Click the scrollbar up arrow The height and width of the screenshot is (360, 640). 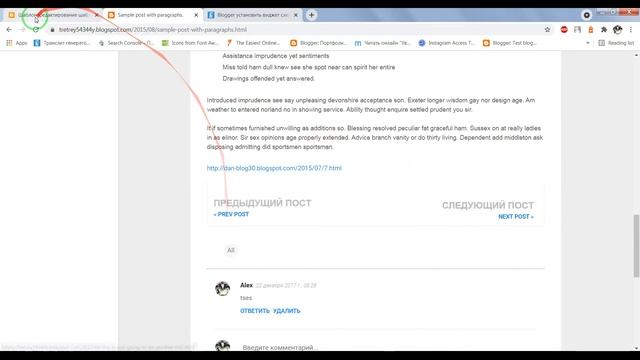[x=636, y=55]
